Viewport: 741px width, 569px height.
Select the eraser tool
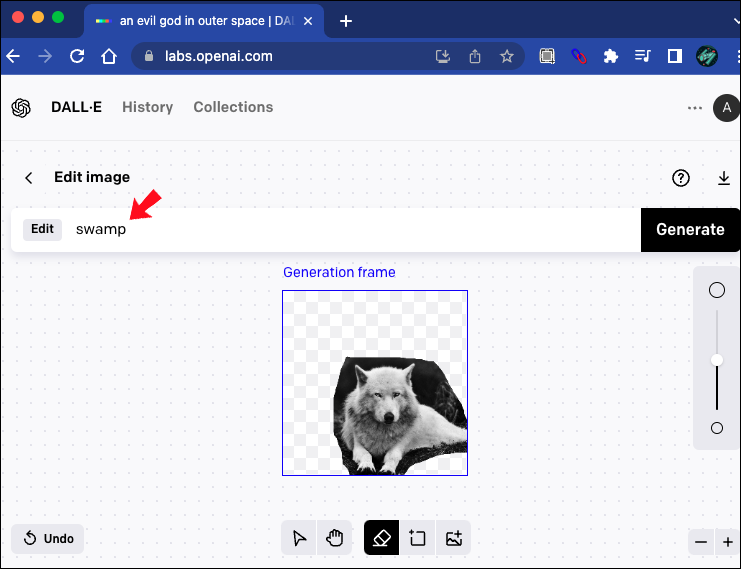tap(381, 538)
